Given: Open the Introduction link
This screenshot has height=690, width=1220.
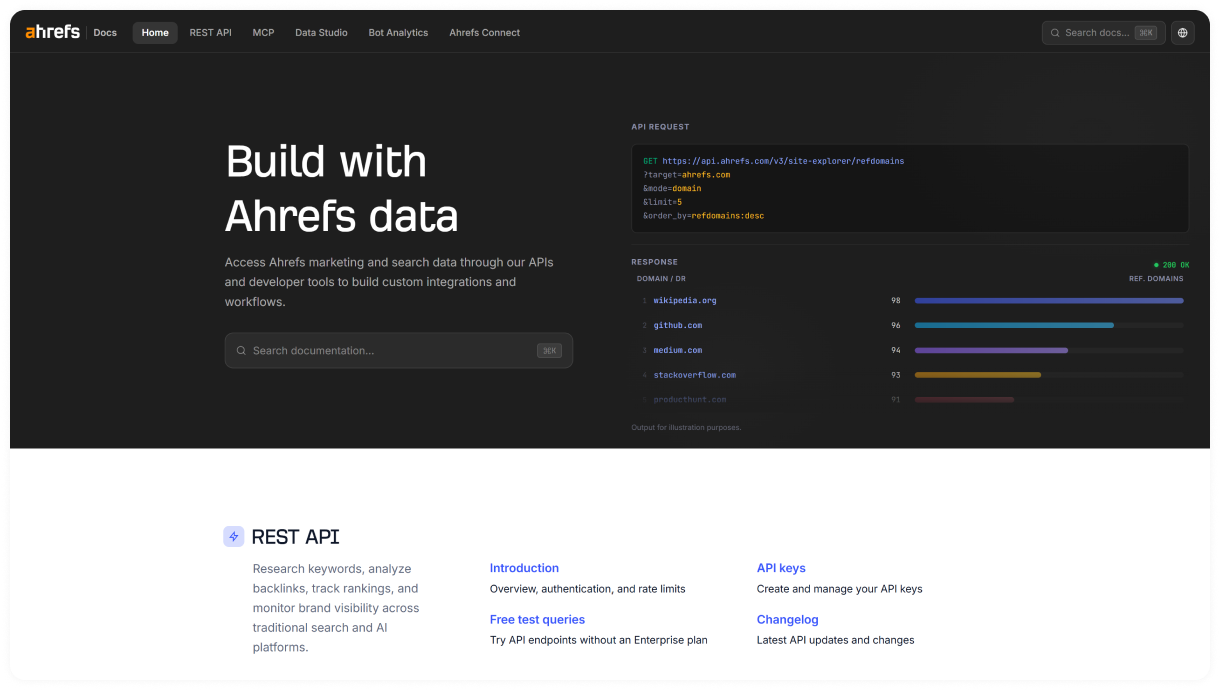Looking at the screenshot, I should click(524, 568).
